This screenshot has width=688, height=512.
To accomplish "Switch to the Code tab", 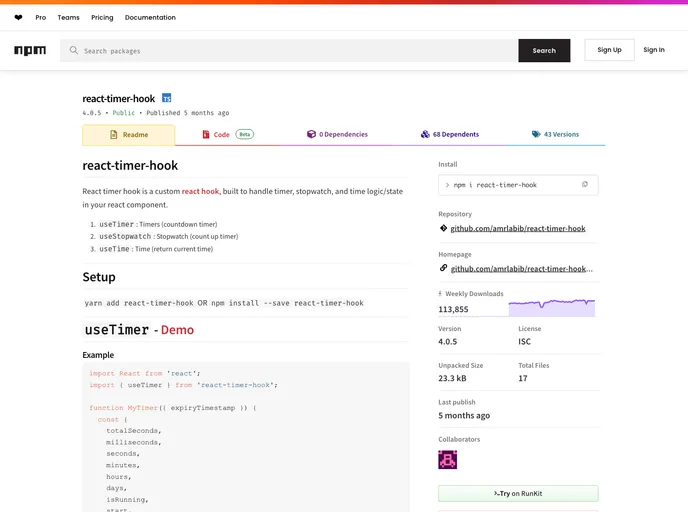I will [x=228, y=134].
